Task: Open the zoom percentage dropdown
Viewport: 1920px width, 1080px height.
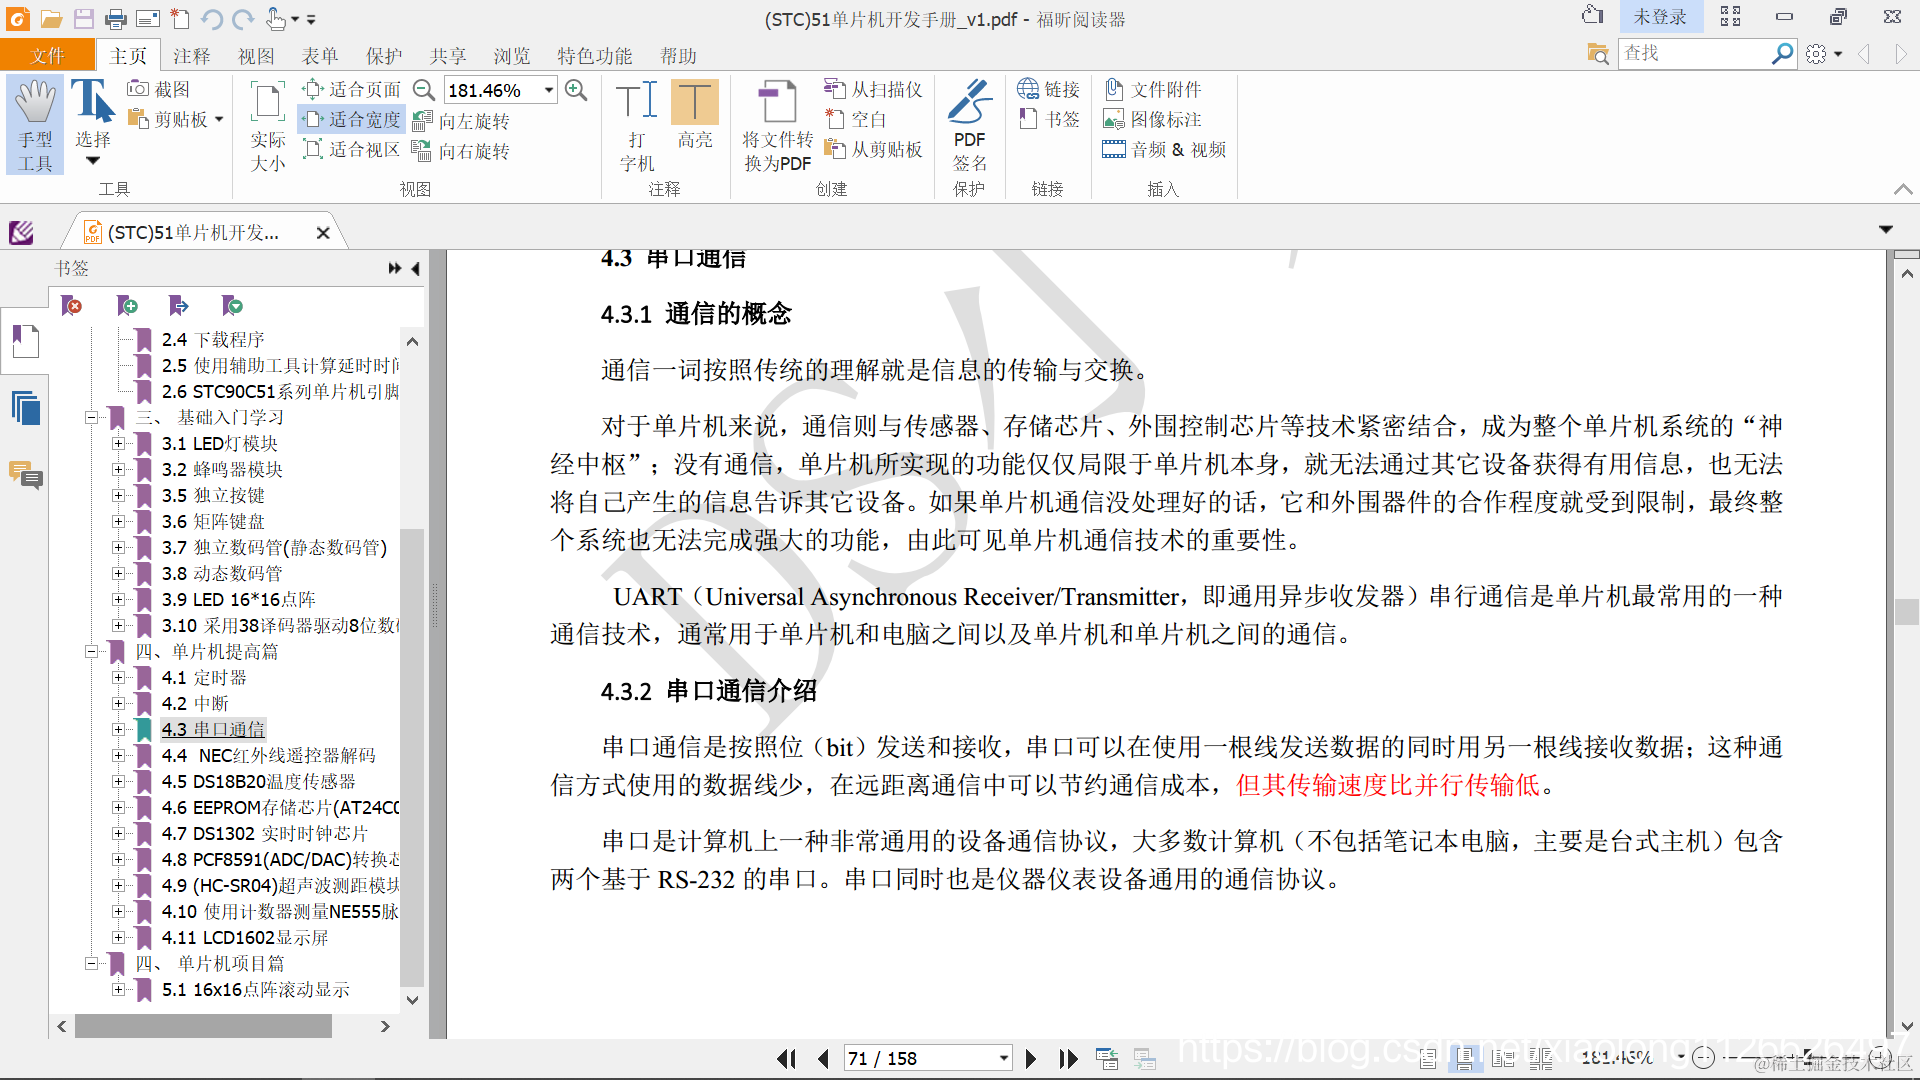Action: click(549, 90)
